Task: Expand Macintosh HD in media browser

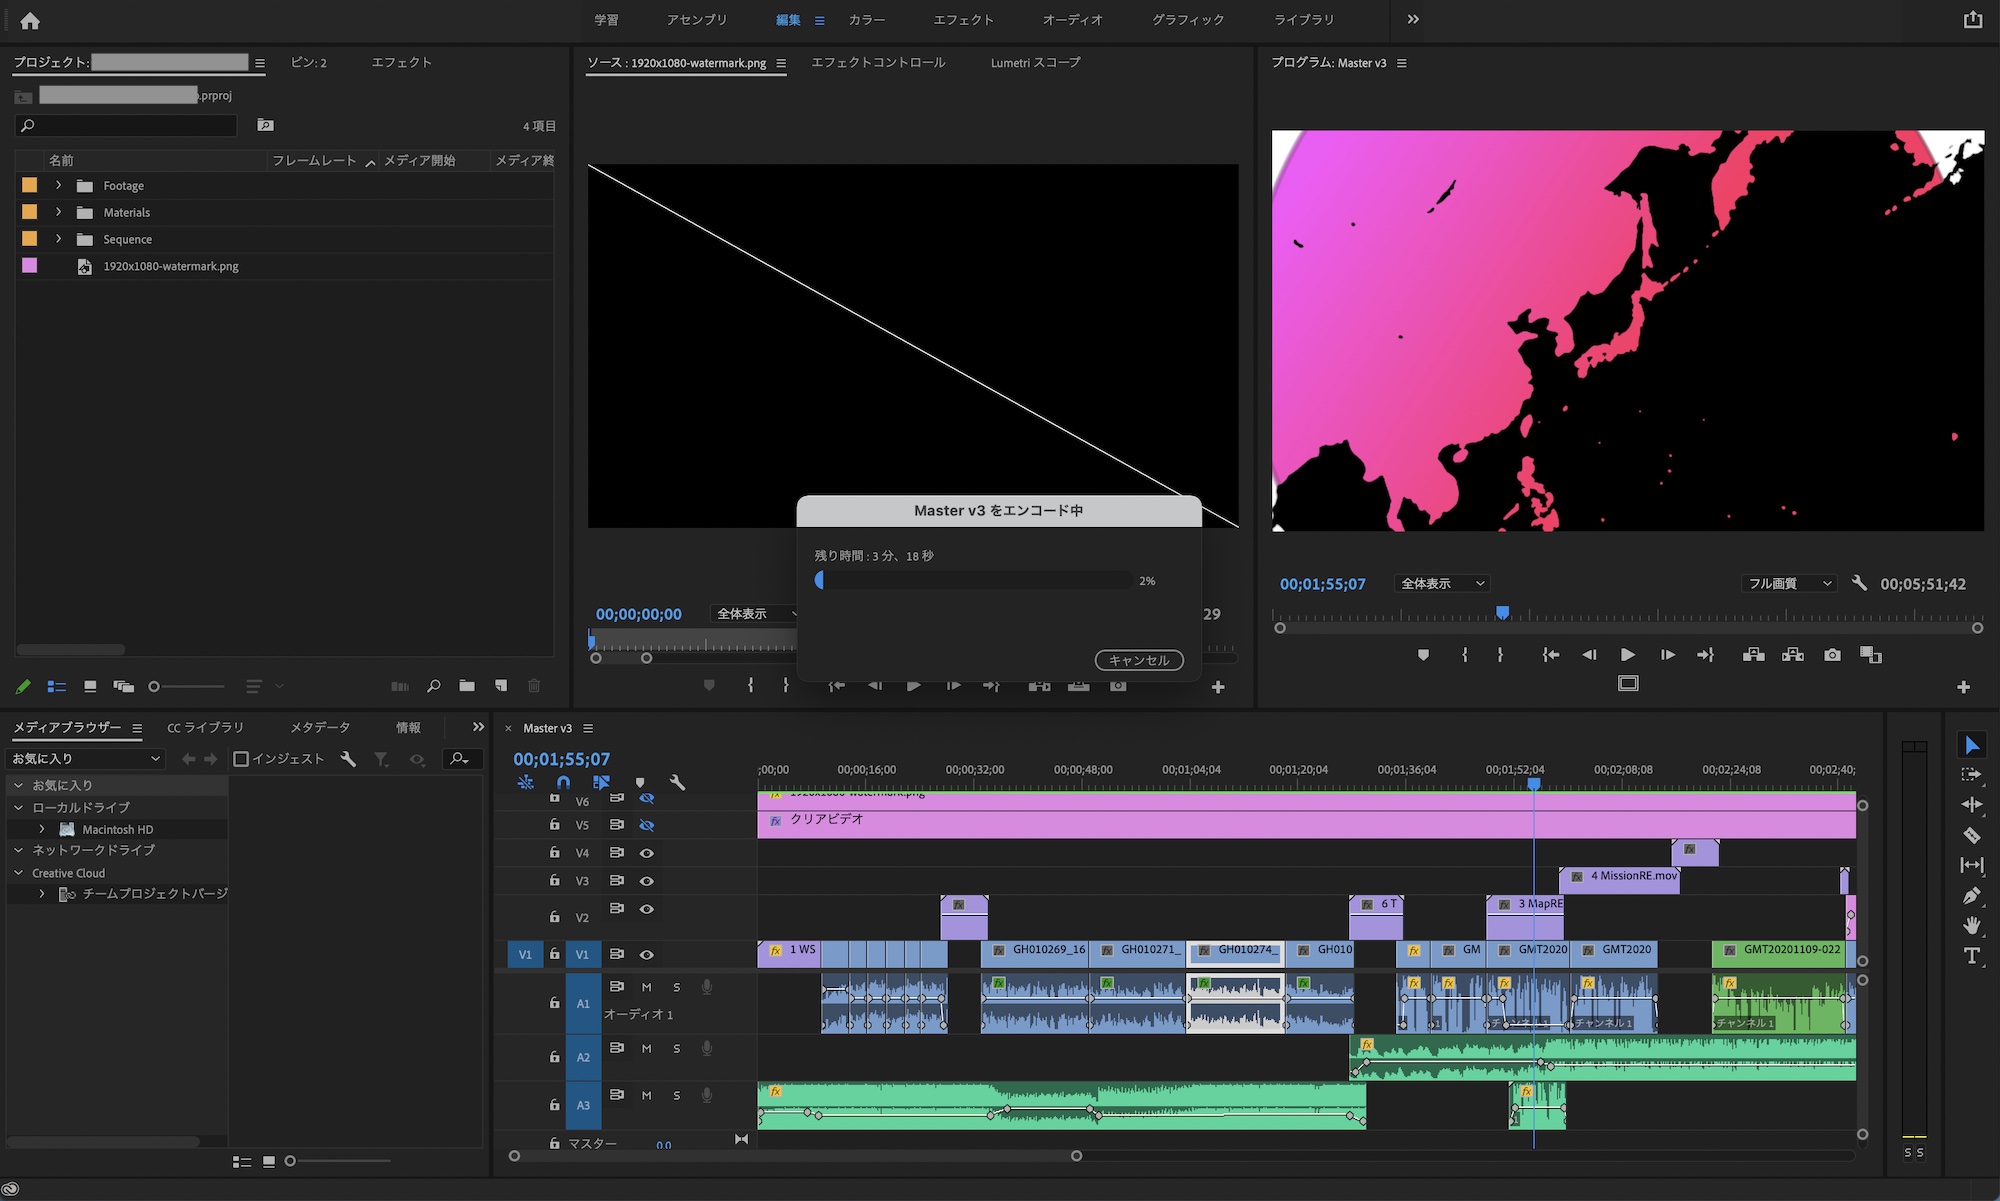Action: (42, 829)
